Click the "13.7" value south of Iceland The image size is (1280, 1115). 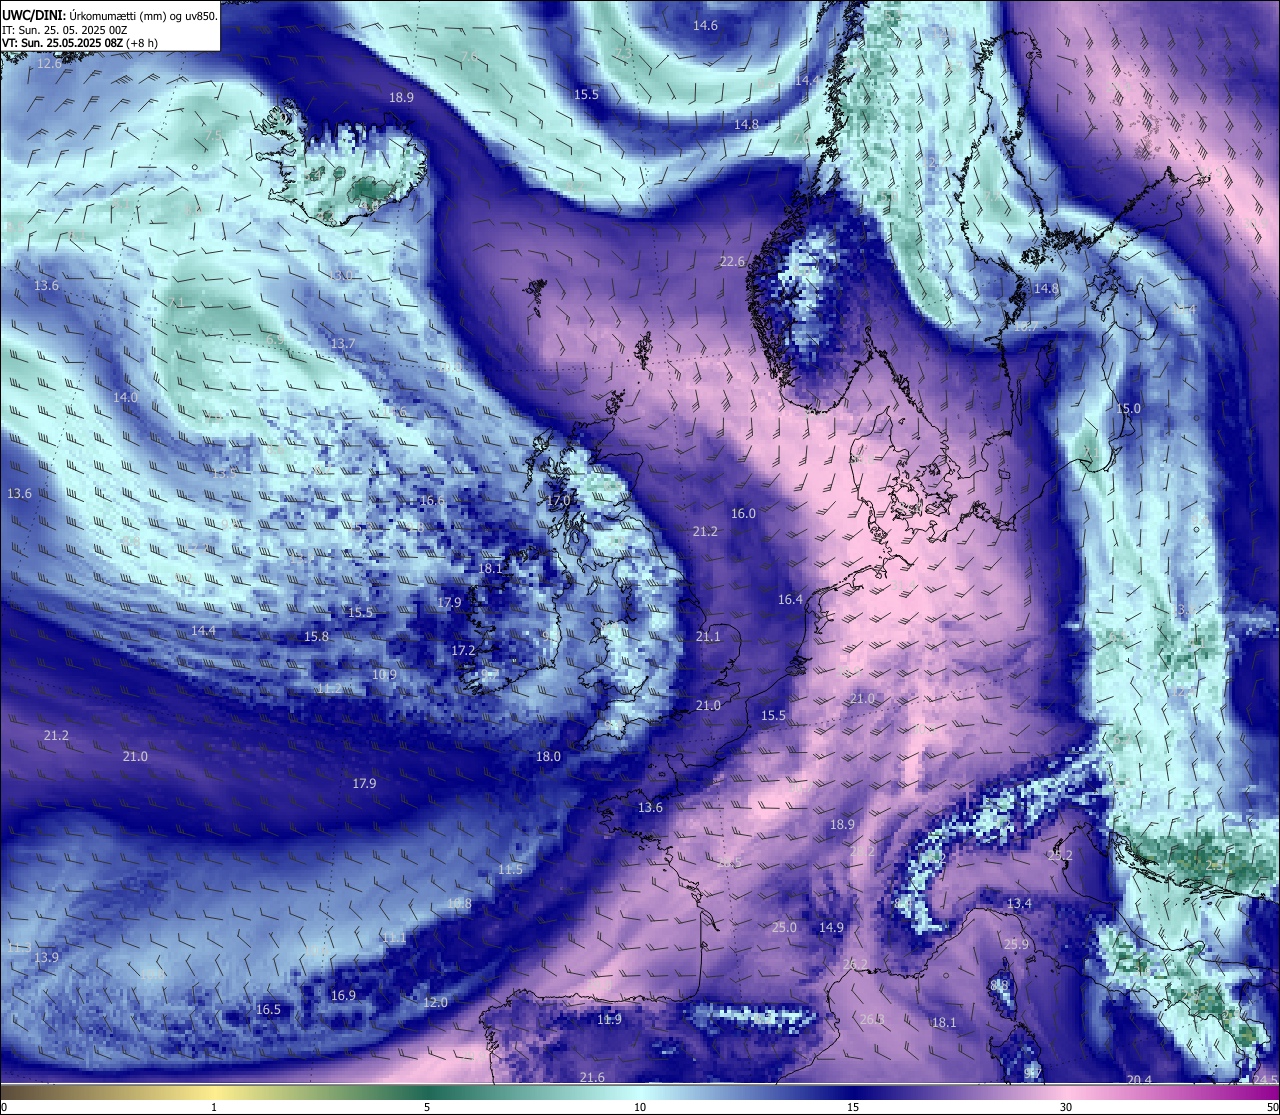click(342, 343)
